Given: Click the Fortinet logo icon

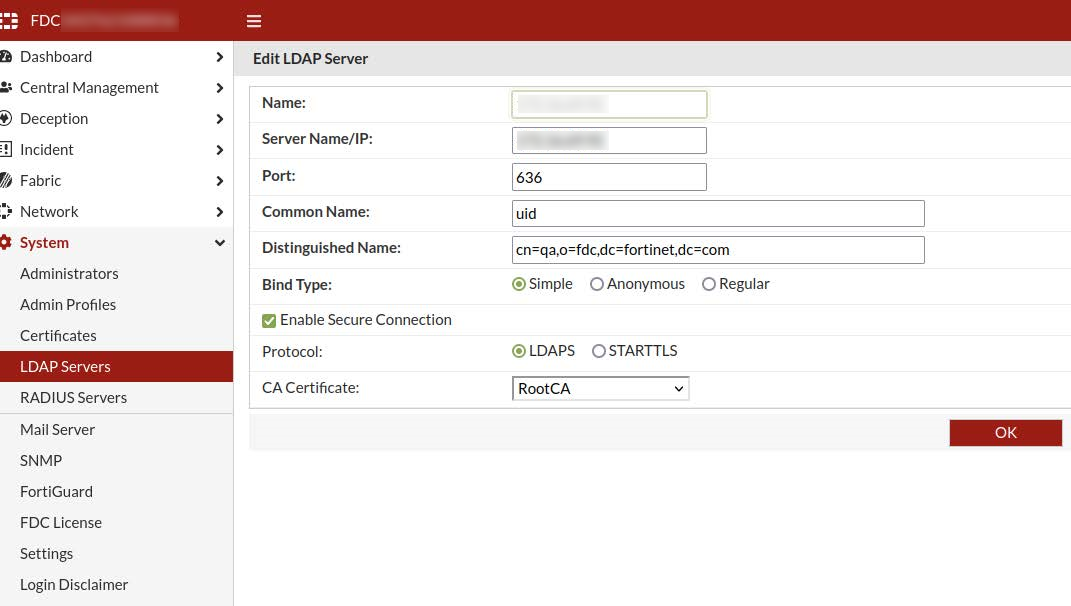Looking at the screenshot, I should click(8, 21).
